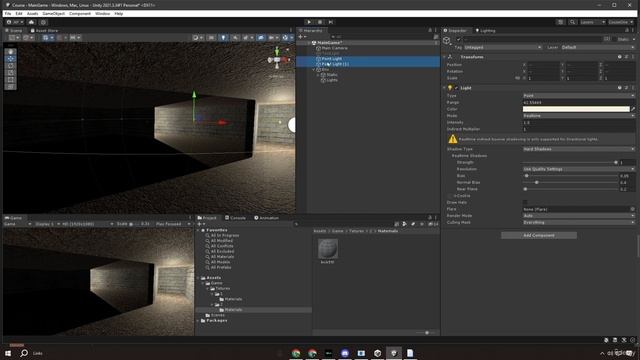640x360 pixels.
Task: Open the Tag dropdown
Action: click(x=503, y=47)
